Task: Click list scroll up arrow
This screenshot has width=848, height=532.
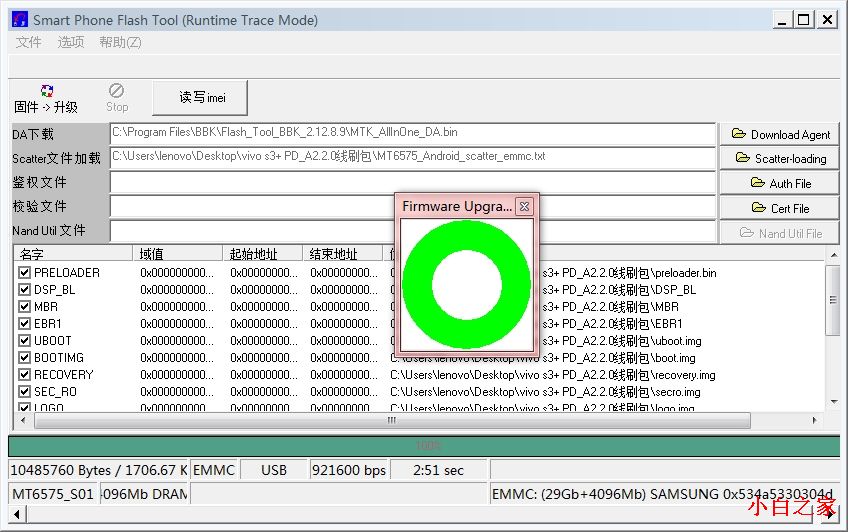Action: (x=833, y=254)
